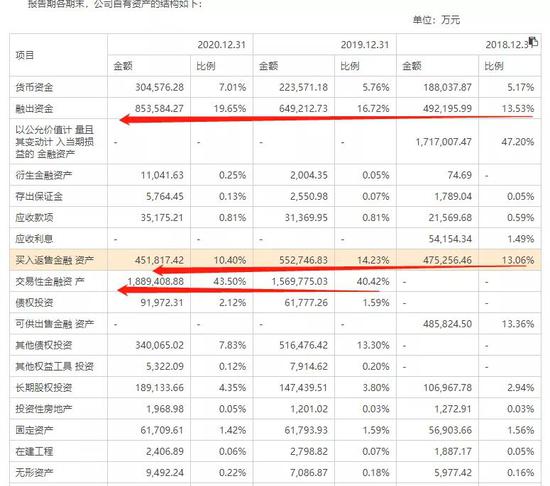This screenshot has width=550, height=486.
Task: Select the value 1,889,408.88
Action: tap(155, 282)
